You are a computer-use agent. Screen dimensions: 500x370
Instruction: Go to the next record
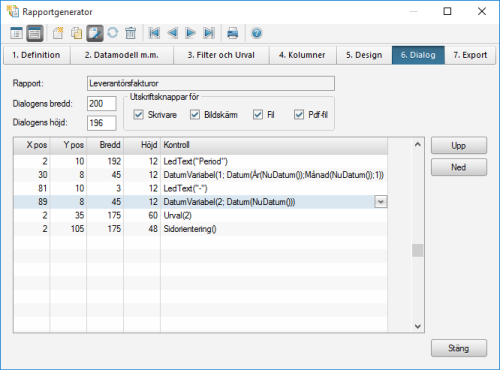[190, 33]
